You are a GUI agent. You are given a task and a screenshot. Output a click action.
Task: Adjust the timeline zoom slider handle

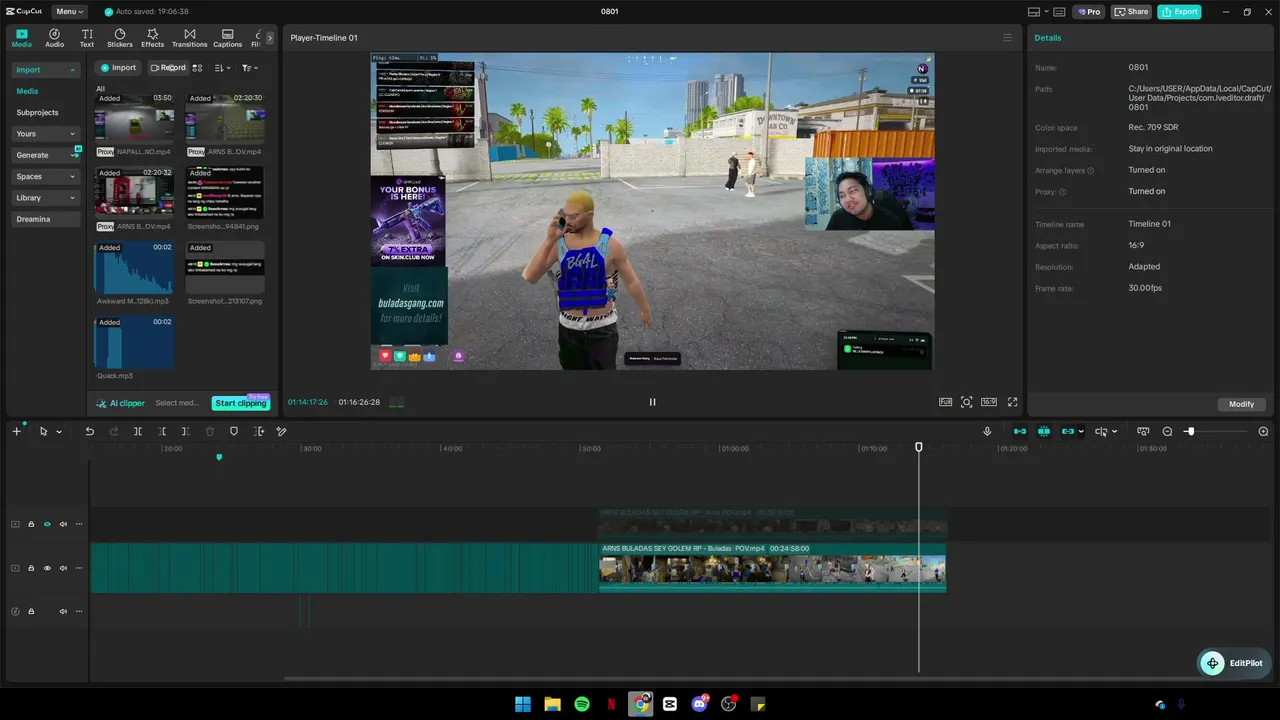pos(1189,431)
